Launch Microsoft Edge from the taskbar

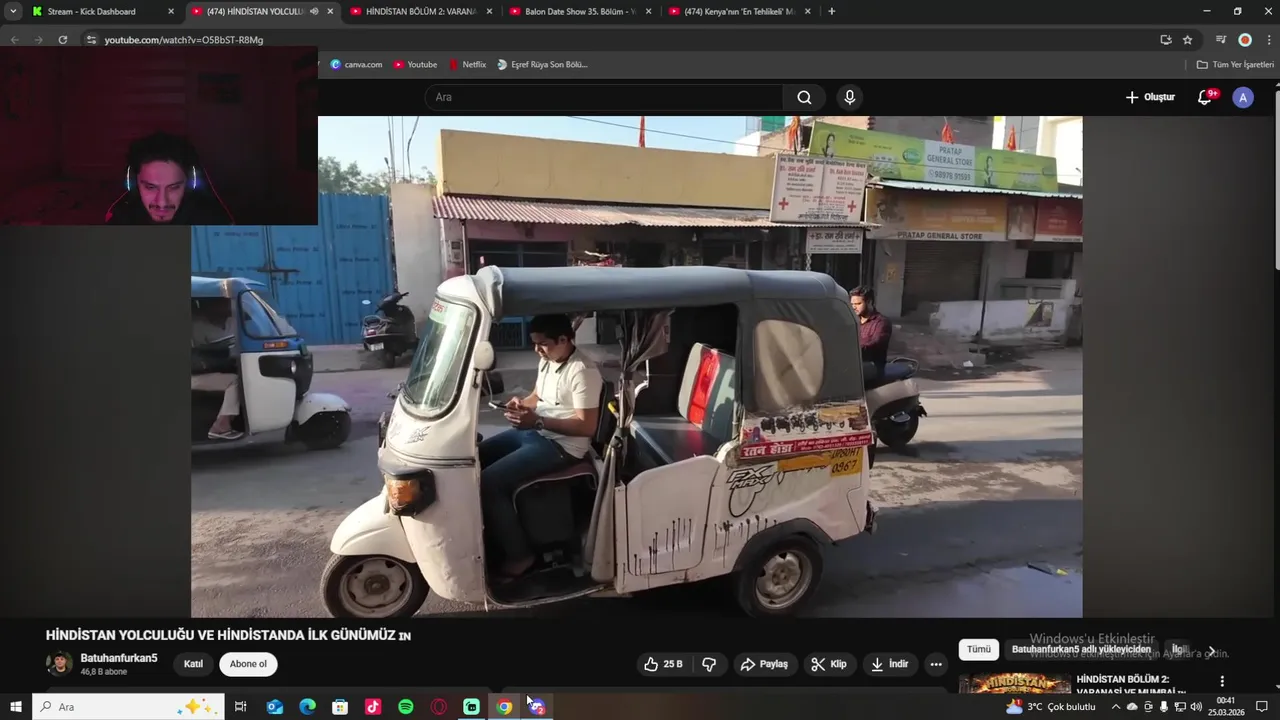(x=308, y=707)
